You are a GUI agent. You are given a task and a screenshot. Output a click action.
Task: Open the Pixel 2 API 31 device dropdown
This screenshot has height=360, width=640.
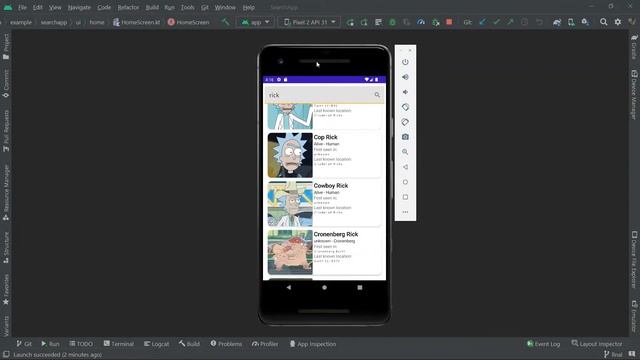click(309, 22)
